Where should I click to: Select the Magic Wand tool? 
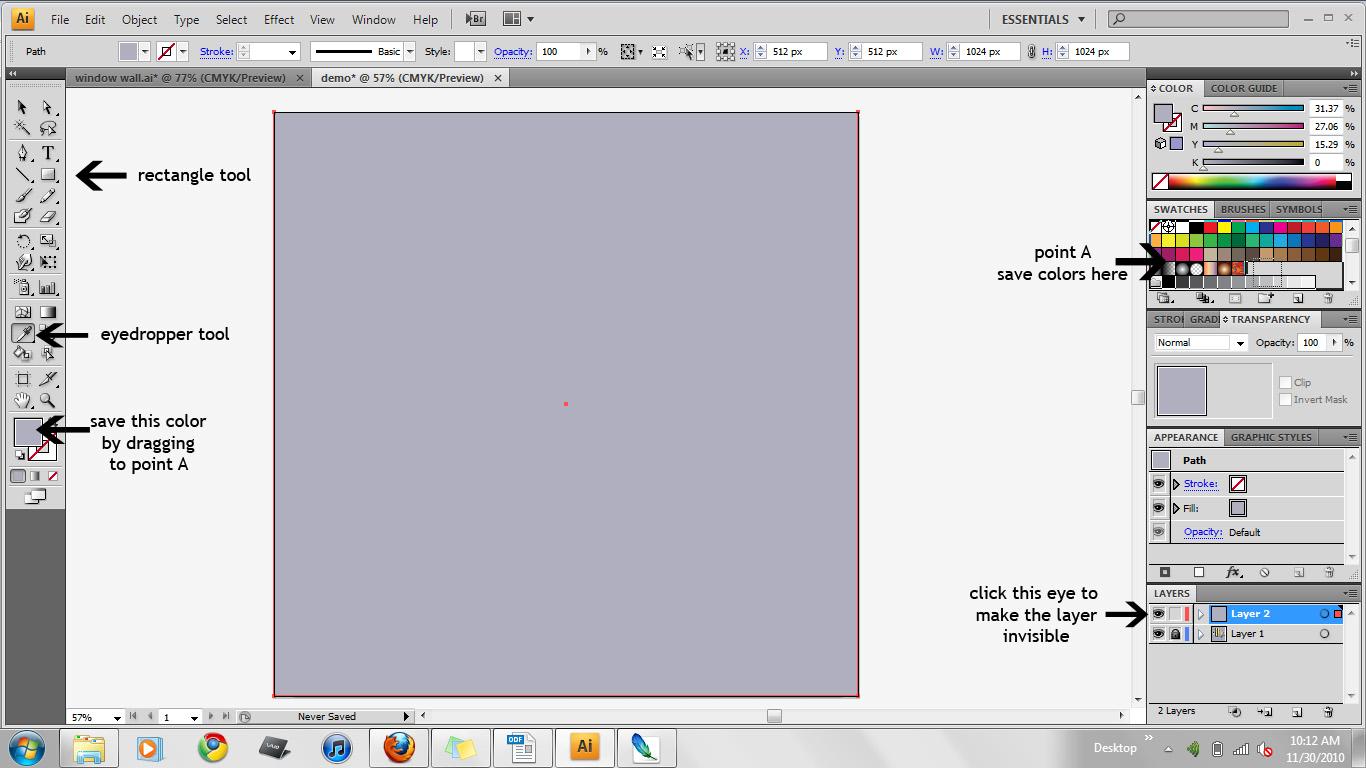point(23,128)
